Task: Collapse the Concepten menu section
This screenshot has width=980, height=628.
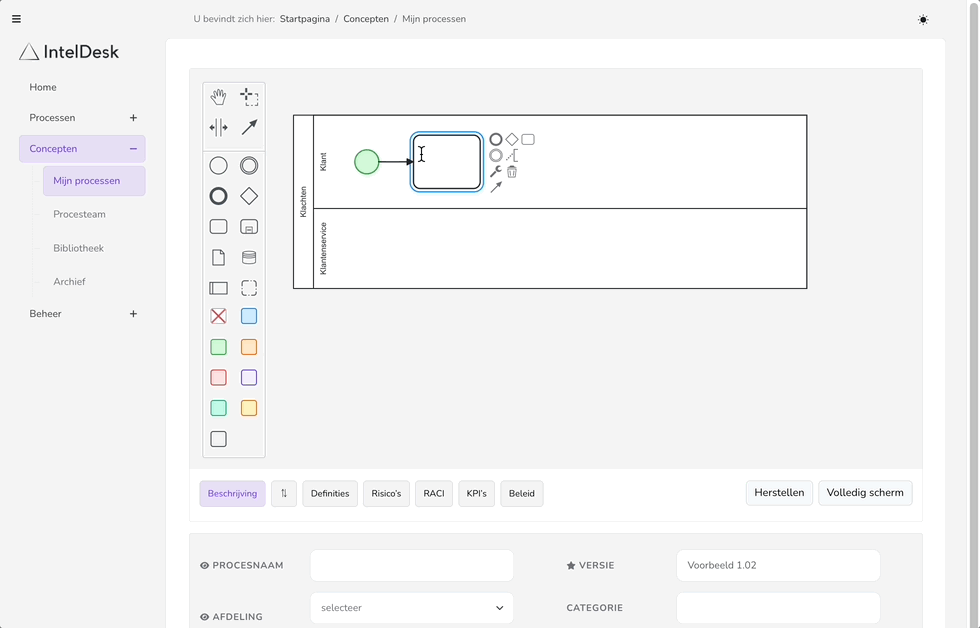Action: pyautogui.click(x=133, y=149)
